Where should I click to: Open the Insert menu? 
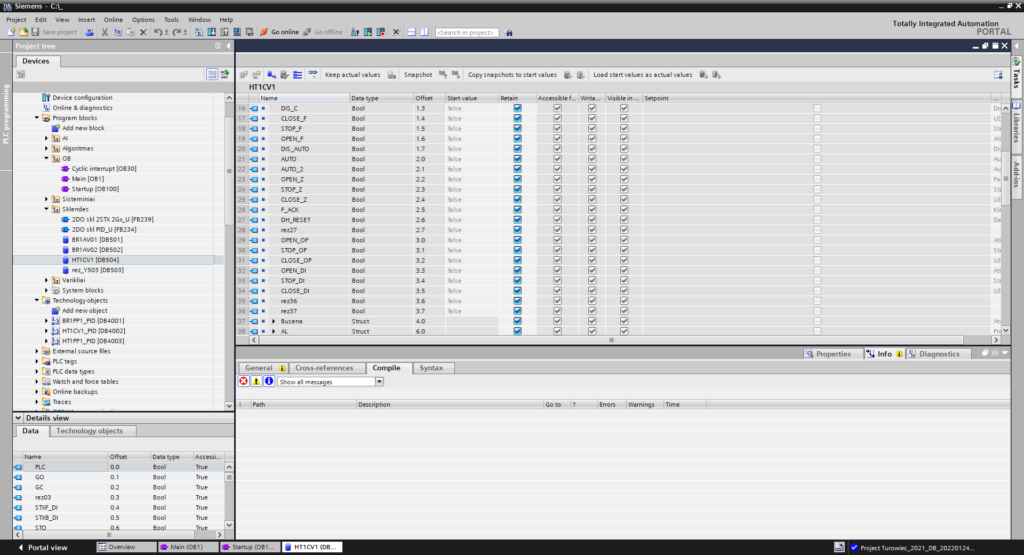click(86, 20)
